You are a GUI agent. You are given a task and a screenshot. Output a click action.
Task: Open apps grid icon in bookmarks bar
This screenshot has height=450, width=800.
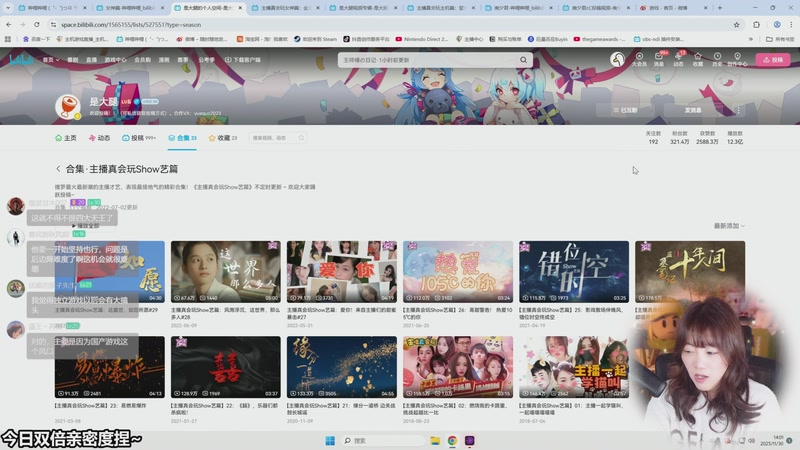(7, 39)
